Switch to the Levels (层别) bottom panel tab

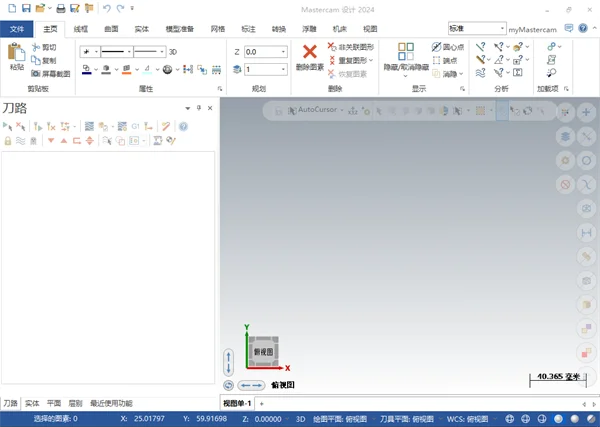[75, 403]
